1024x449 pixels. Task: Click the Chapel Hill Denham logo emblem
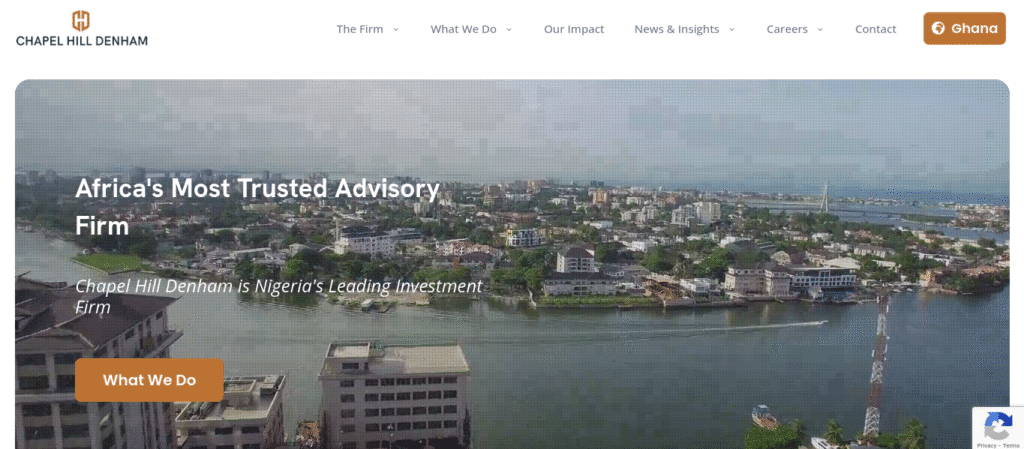tap(81, 21)
